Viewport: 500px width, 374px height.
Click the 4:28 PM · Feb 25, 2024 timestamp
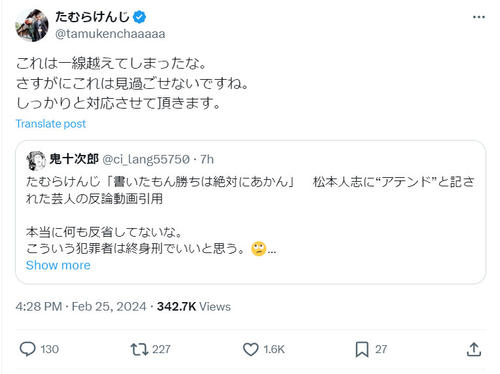click(x=81, y=306)
